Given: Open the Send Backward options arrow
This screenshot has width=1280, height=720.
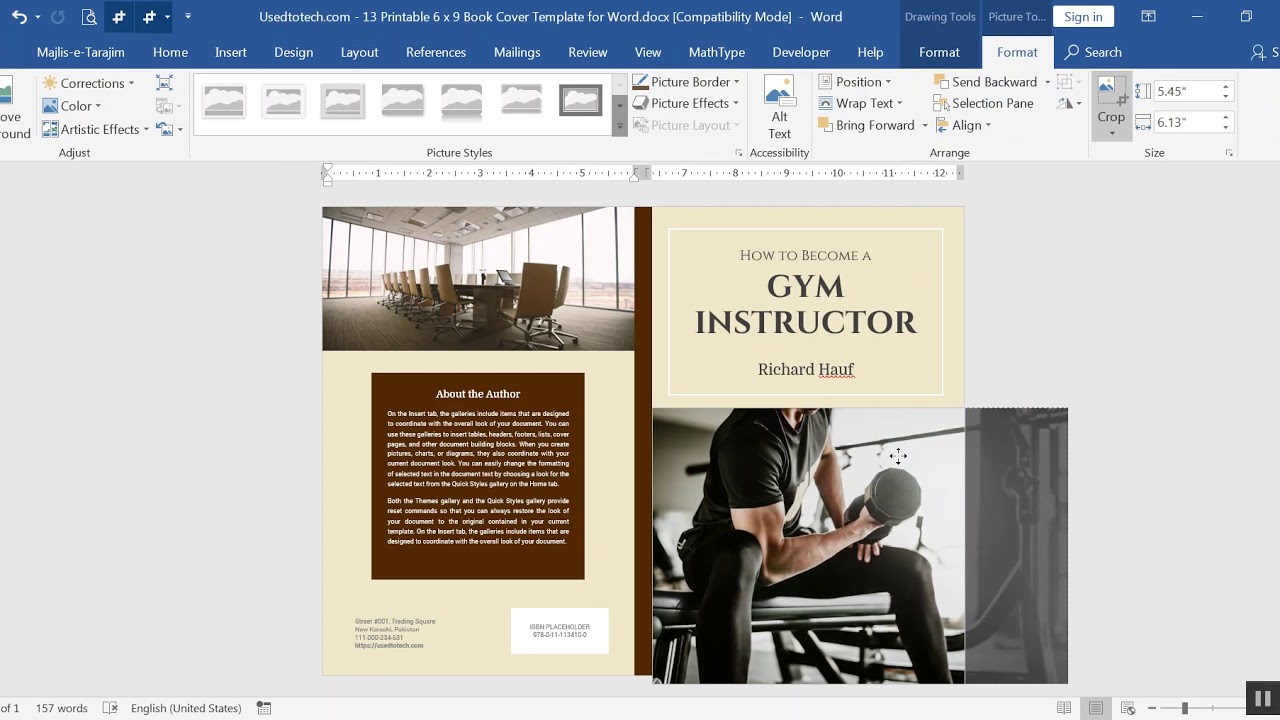Looking at the screenshot, I should [1047, 82].
